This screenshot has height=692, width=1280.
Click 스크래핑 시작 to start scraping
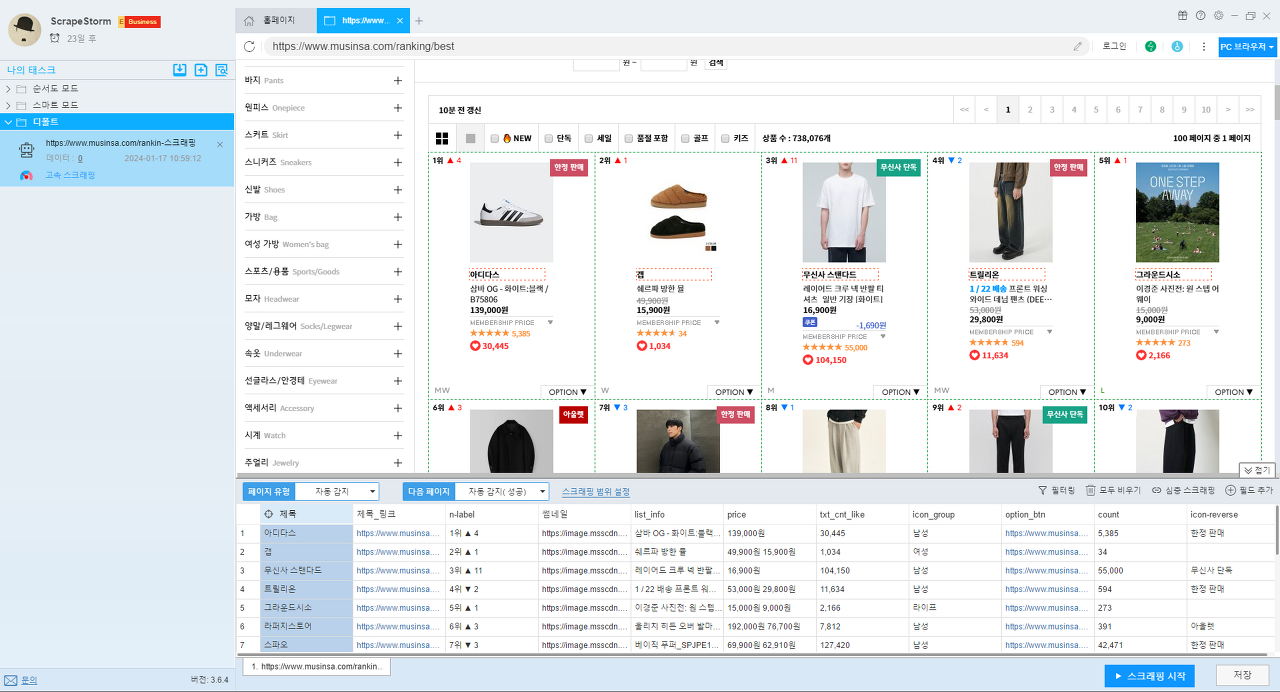1150,676
